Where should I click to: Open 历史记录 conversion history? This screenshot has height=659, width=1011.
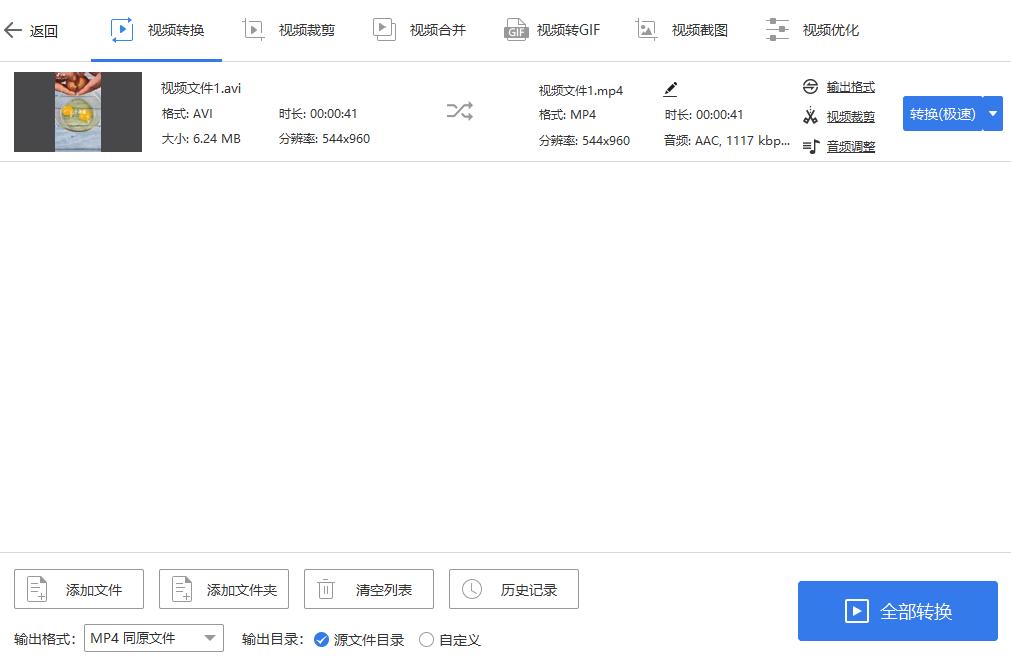pyautogui.click(x=513, y=590)
